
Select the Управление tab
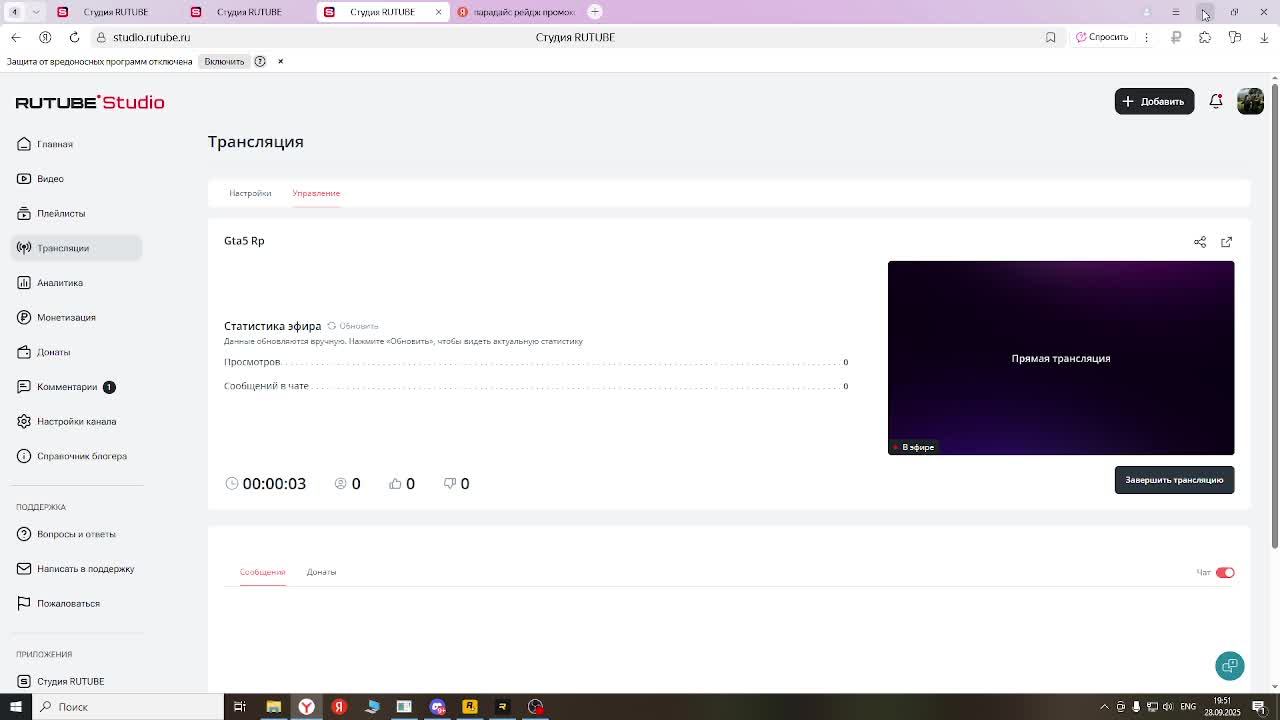coord(316,193)
